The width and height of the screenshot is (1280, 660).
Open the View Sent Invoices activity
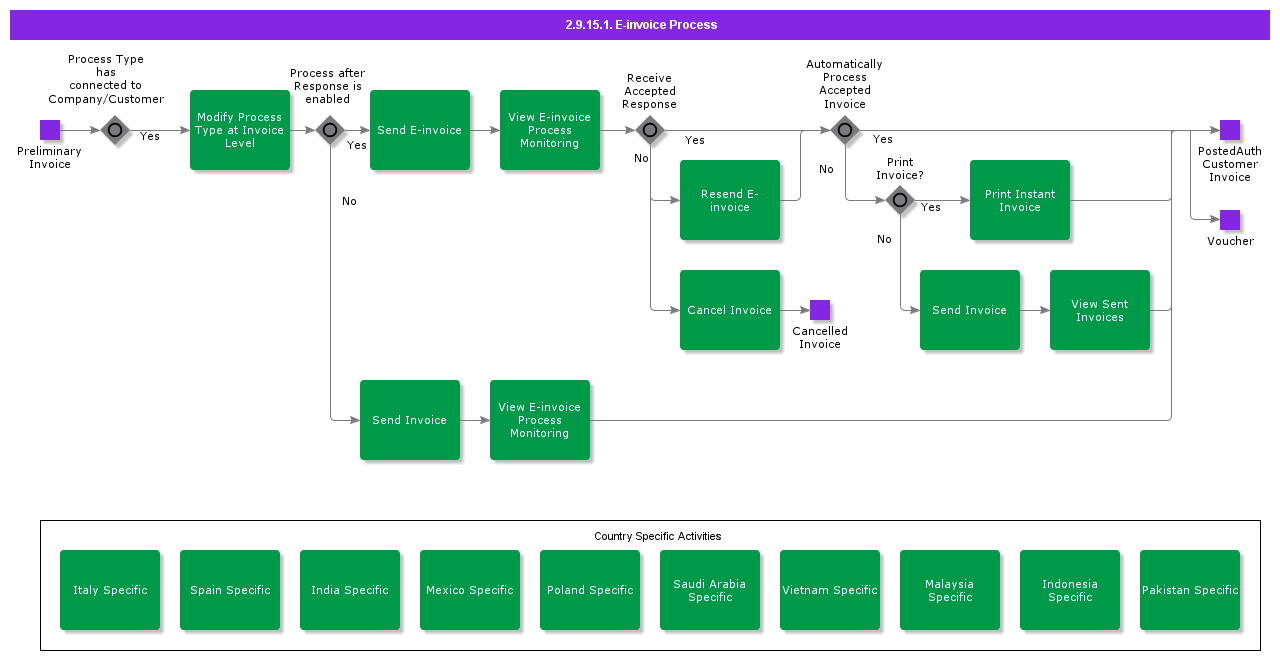point(1100,310)
